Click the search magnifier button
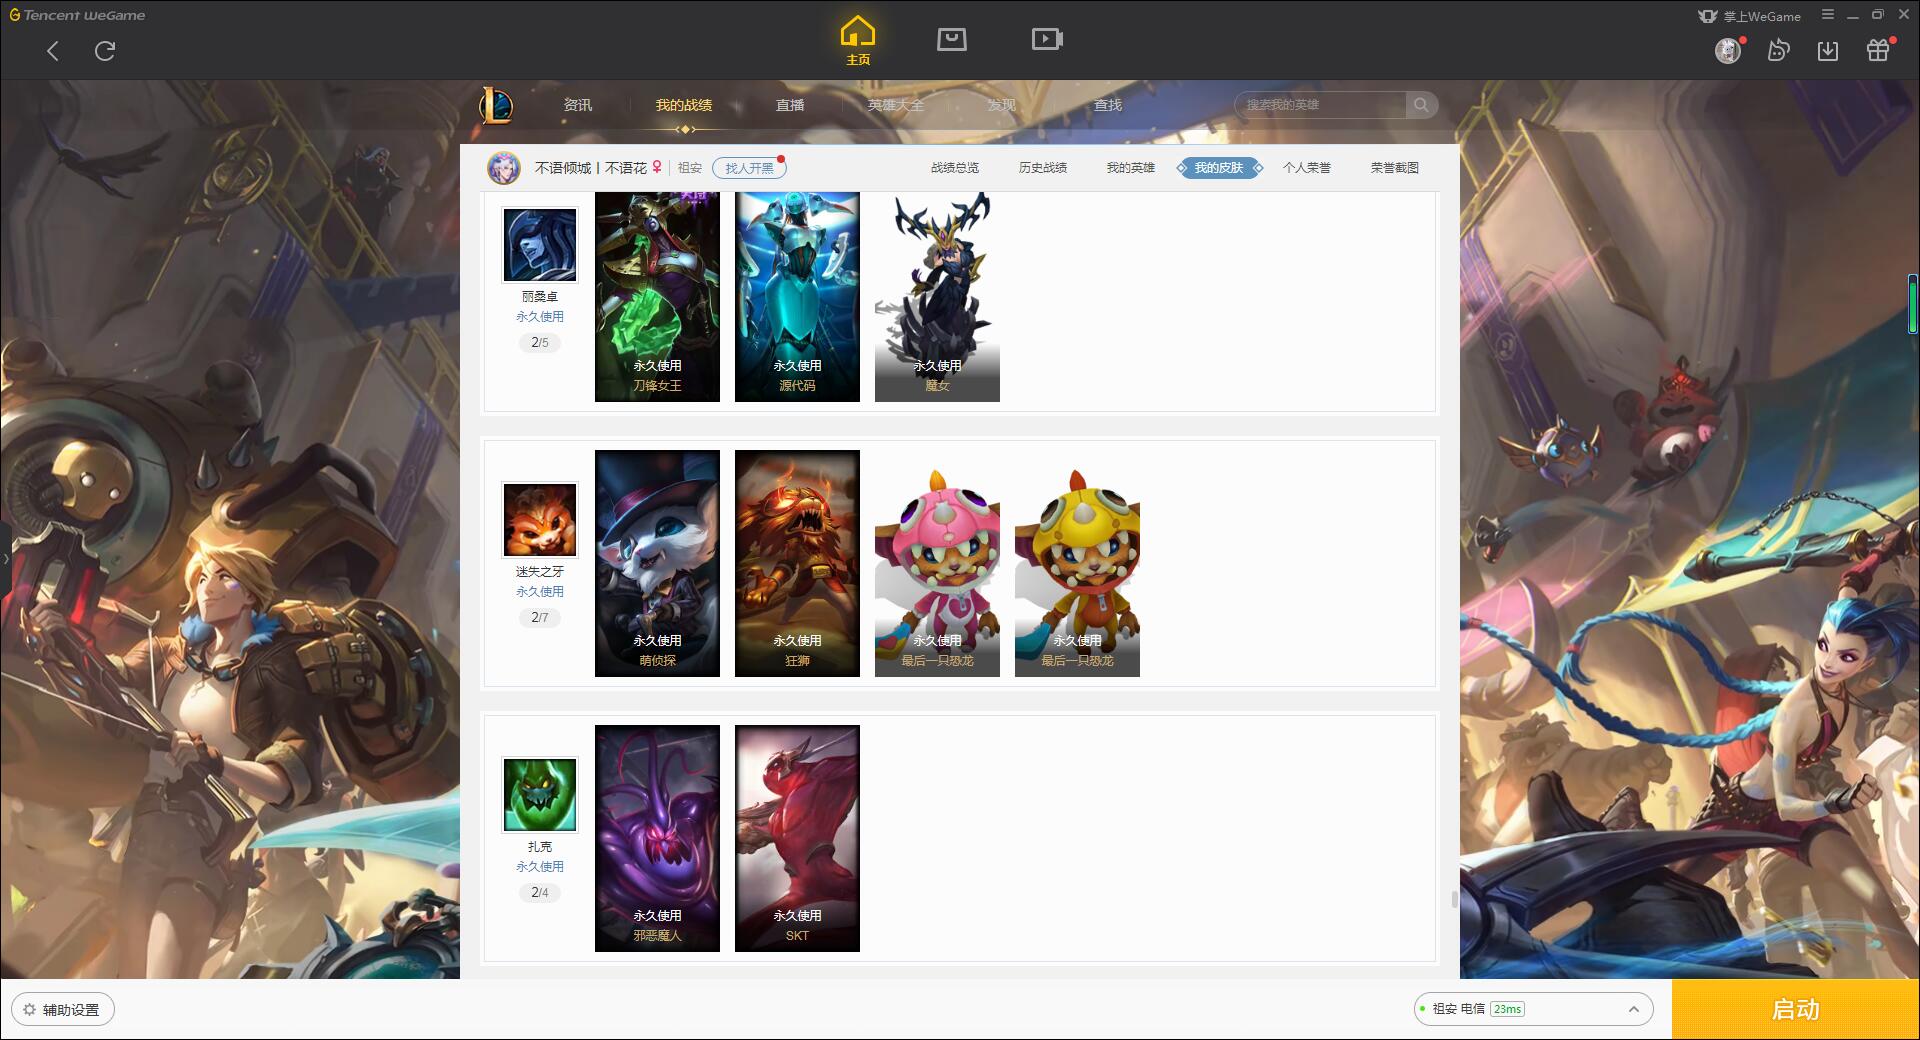Screen dimensions: 1920x1040 pyautogui.click(x=1421, y=105)
